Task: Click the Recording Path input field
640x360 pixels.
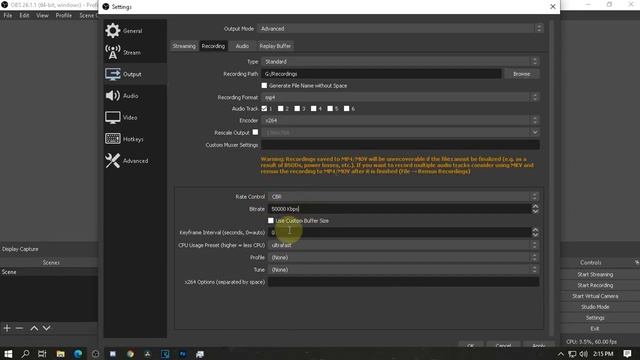Action: 381,74
